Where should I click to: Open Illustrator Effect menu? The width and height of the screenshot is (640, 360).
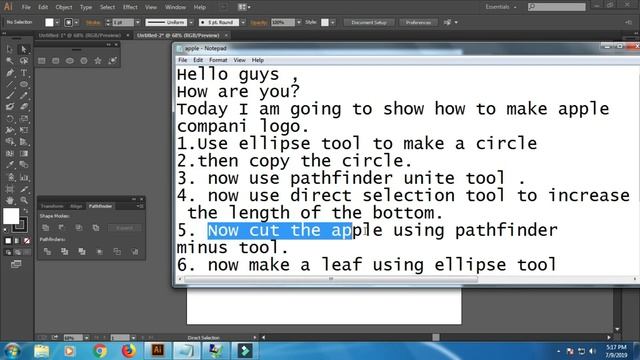tap(130, 7)
